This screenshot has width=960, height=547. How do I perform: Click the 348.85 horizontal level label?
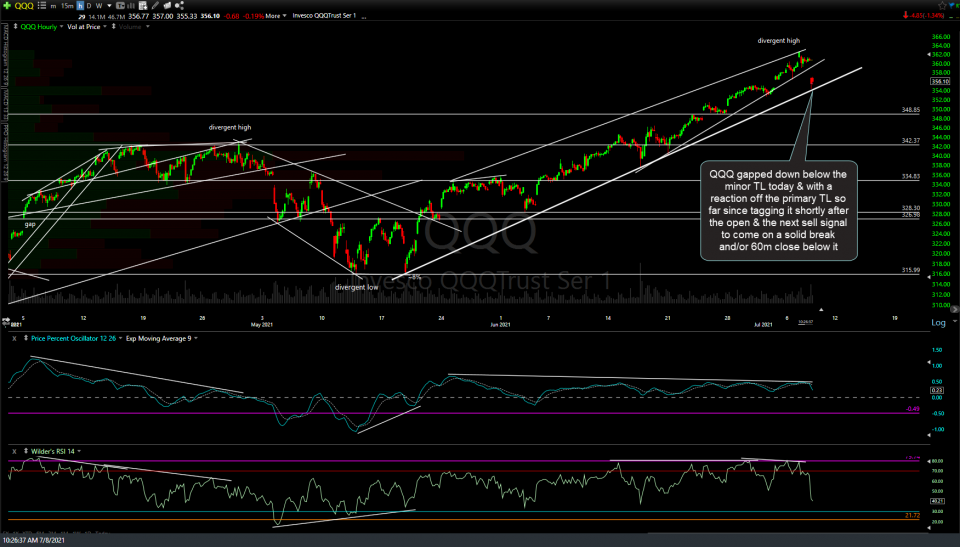(x=910, y=110)
